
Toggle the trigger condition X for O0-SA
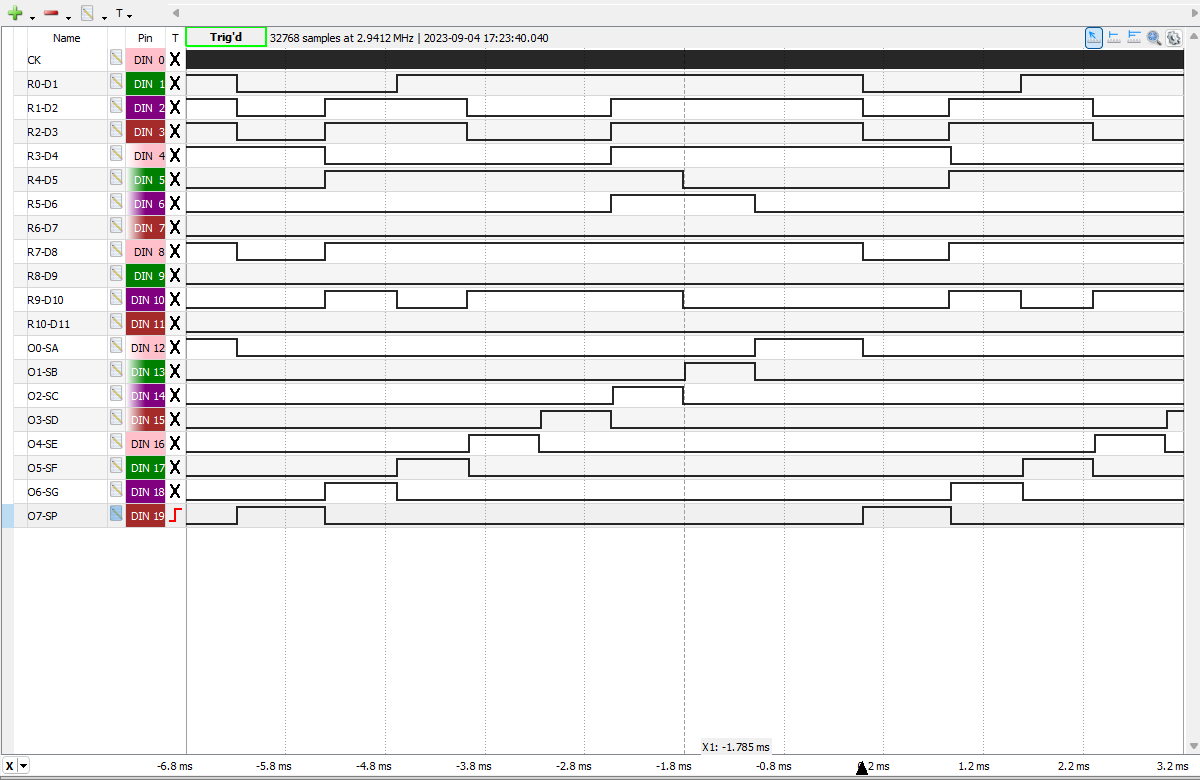pyautogui.click(x=175, y=348)
